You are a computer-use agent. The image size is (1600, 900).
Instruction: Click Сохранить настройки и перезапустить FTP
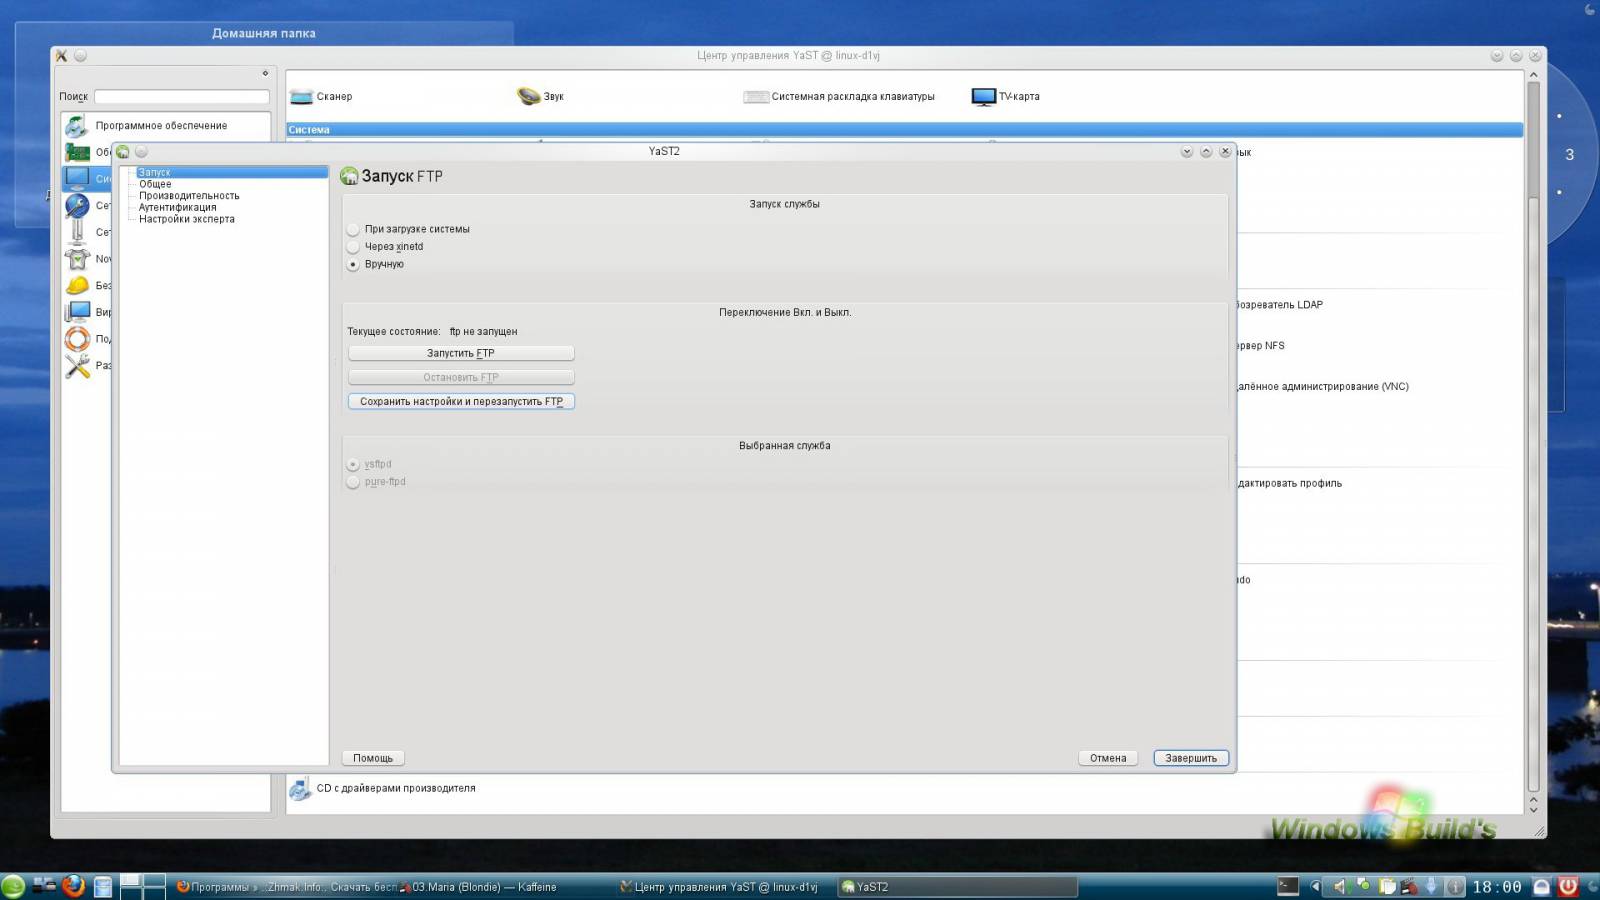461,401
